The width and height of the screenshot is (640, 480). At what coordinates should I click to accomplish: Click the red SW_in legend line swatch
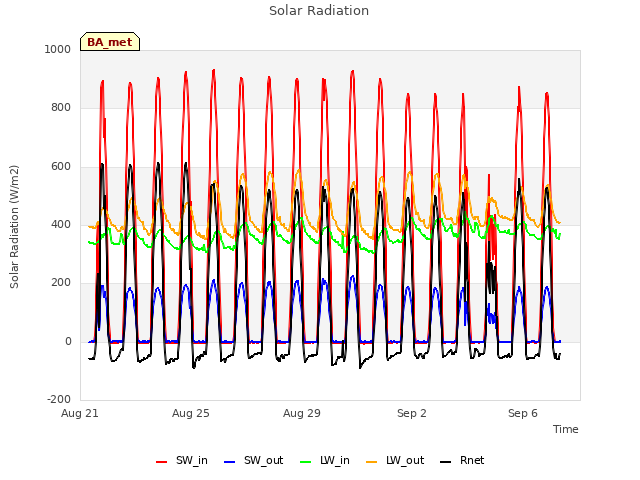tap(162, 462)
